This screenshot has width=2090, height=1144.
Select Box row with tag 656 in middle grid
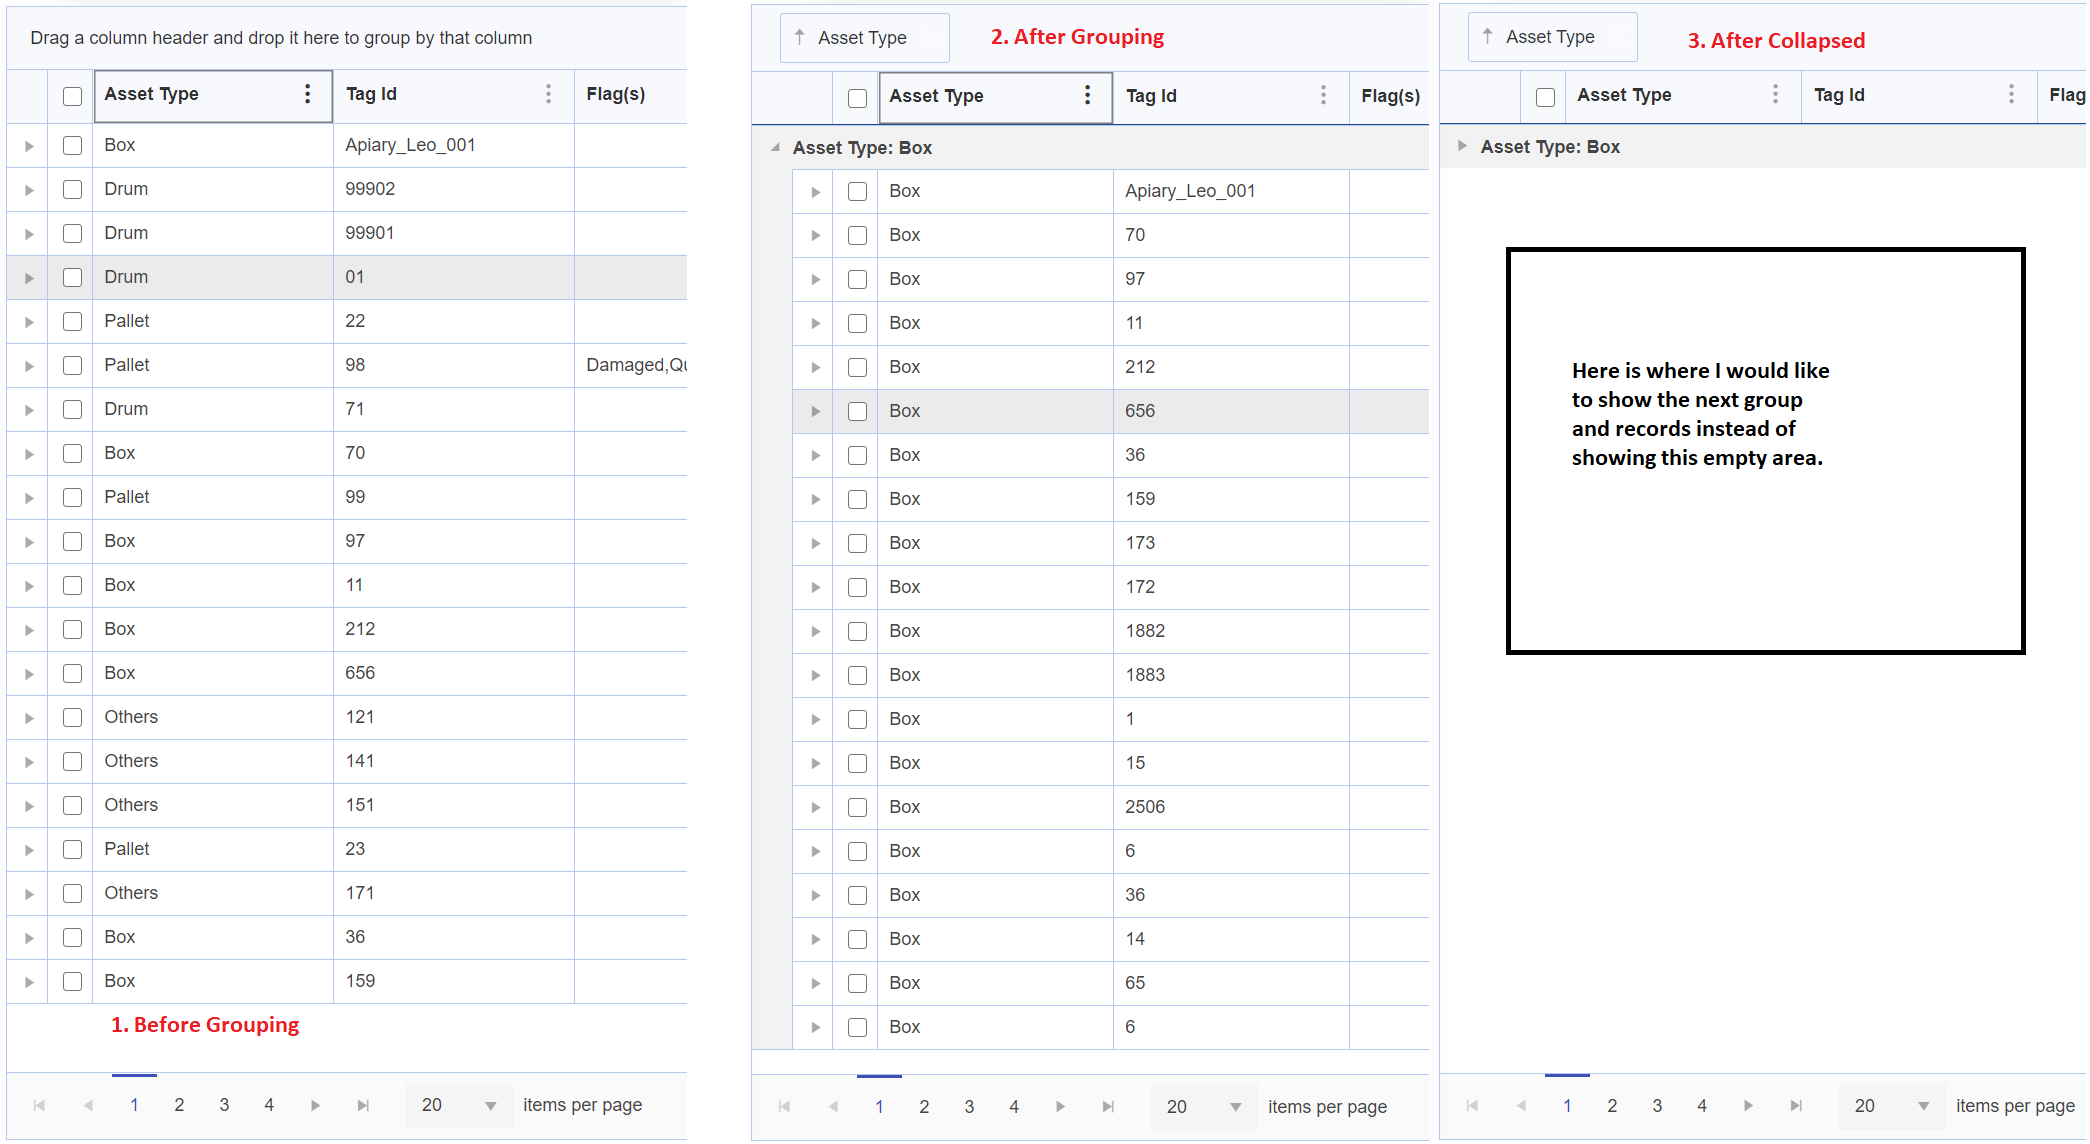[x=857, y=411]
